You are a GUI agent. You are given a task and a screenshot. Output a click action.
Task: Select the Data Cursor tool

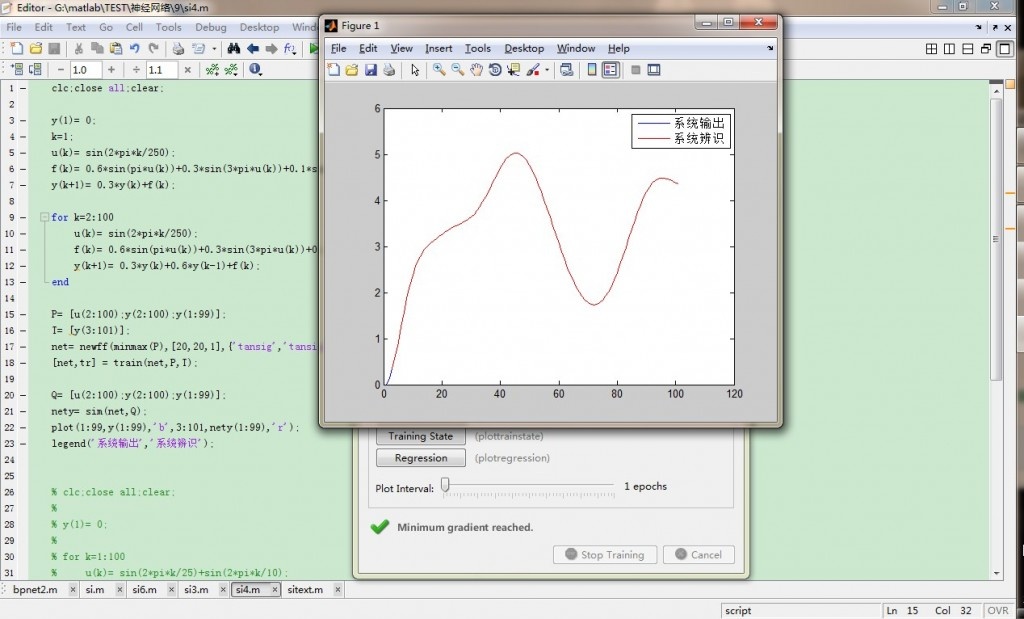click(513, 70)
